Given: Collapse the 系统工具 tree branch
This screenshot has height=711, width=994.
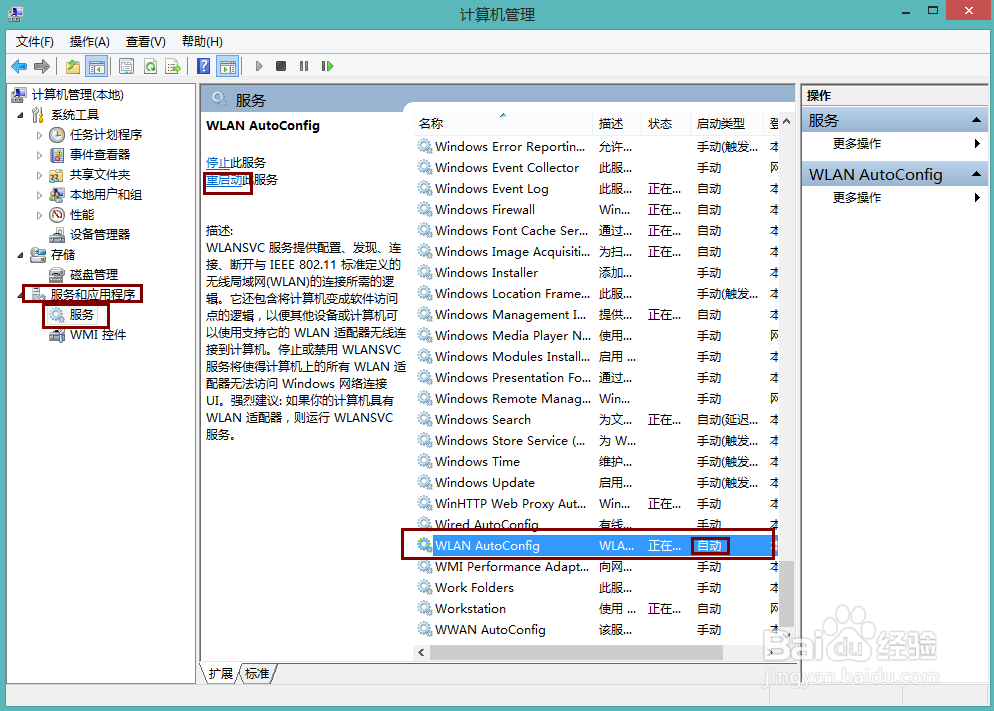Looking at the screenshot, I should click(19, 114).
